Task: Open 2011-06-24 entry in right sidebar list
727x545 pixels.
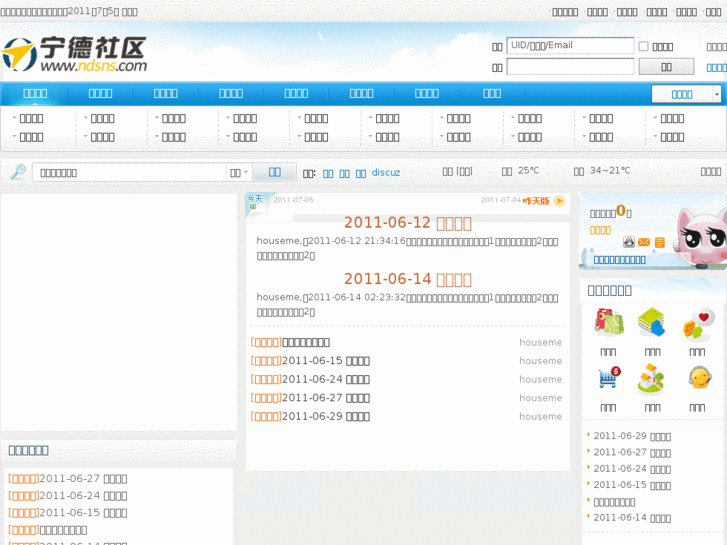Action: (632, 469)
